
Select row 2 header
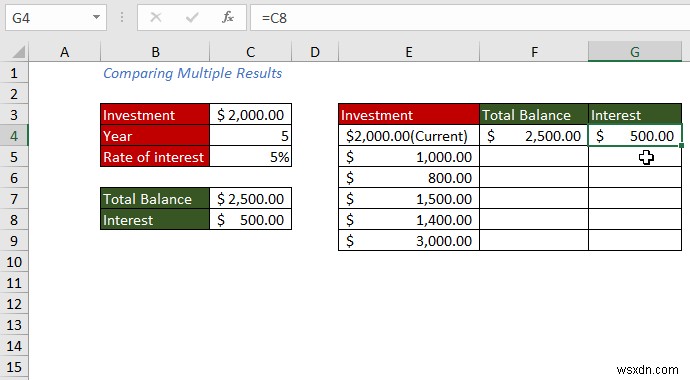(14, 94)
